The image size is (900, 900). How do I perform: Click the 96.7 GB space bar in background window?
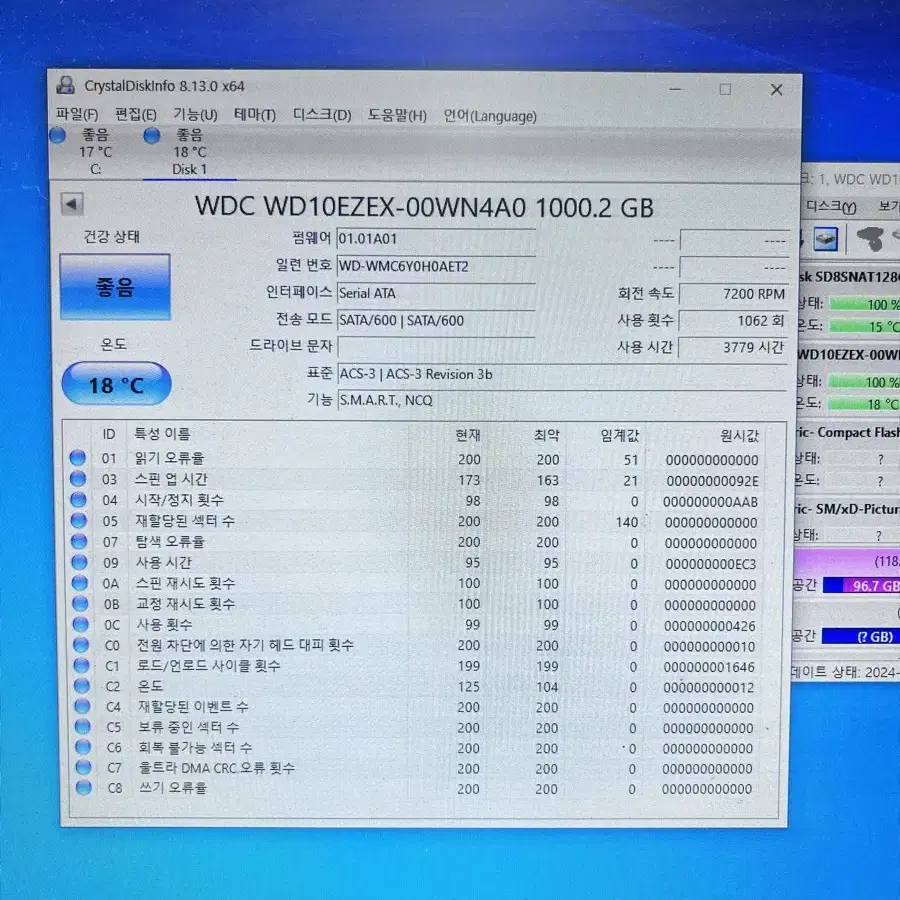point(862,585)
